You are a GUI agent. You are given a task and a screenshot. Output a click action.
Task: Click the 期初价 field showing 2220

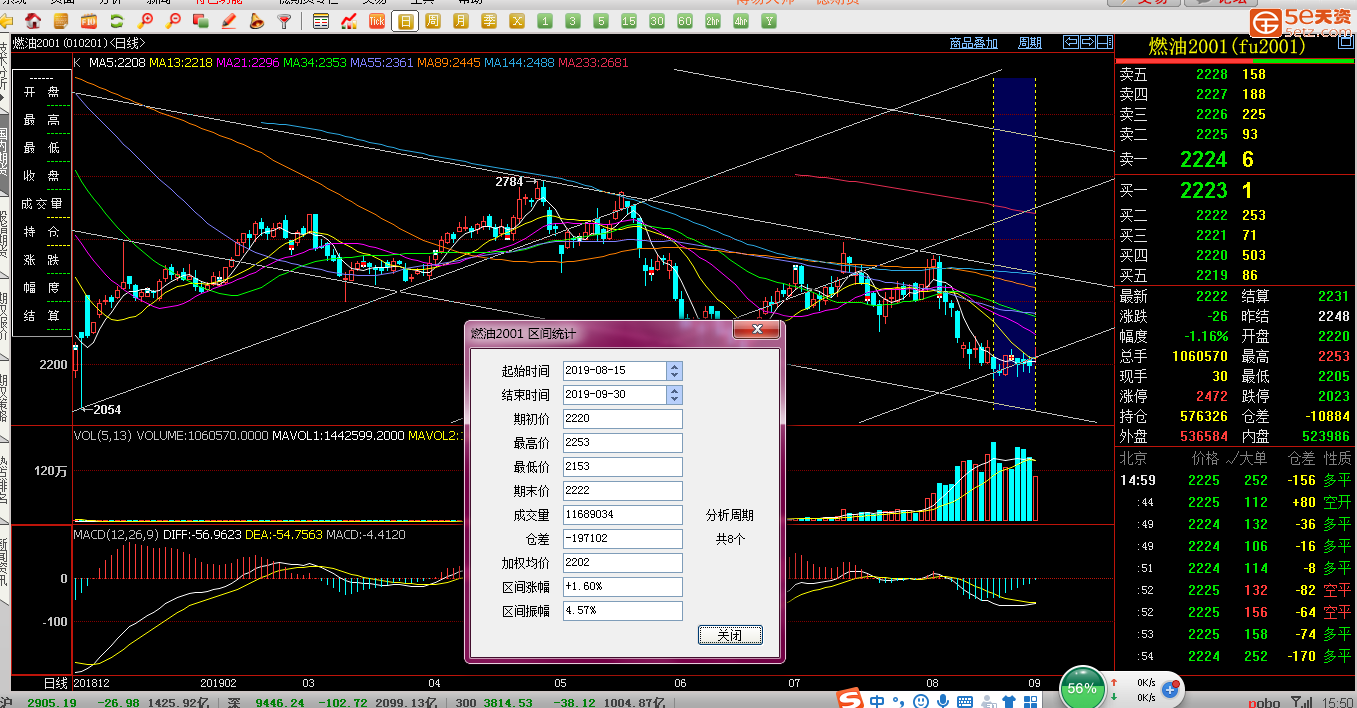coord(623,419)
